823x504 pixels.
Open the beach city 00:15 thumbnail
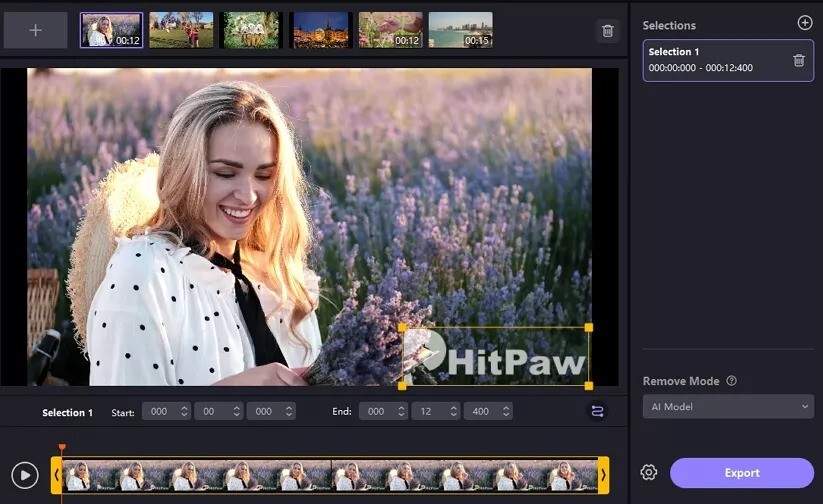[x=461, y=30]
